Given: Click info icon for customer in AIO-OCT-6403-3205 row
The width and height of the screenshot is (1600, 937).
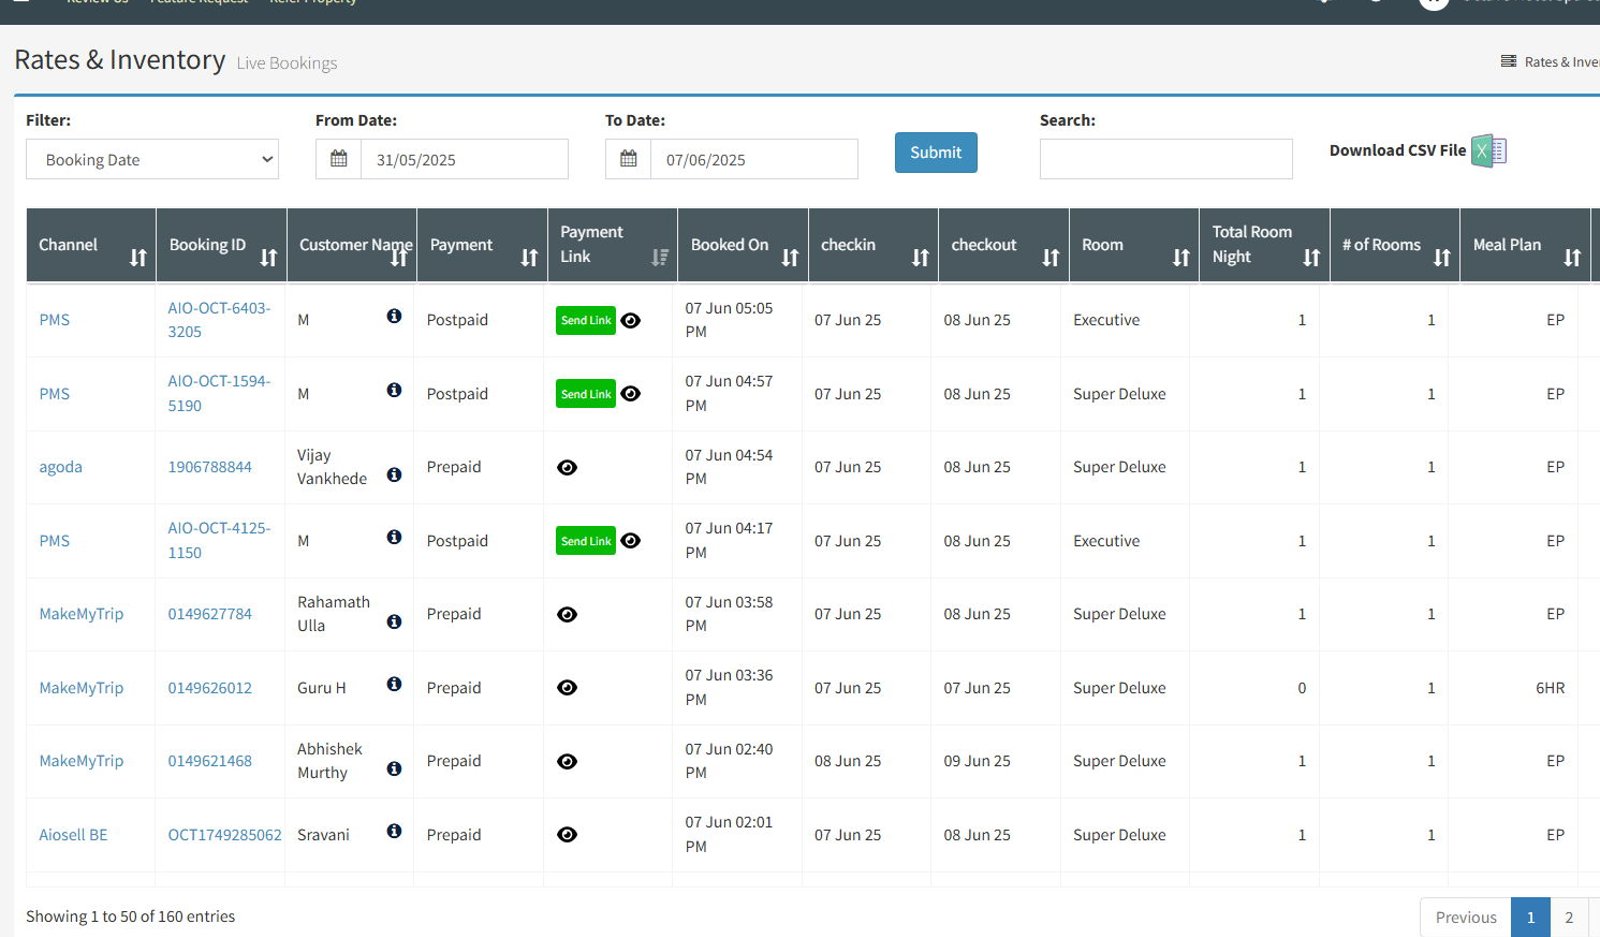Looking at the screenshot, I should coord(394,316).
